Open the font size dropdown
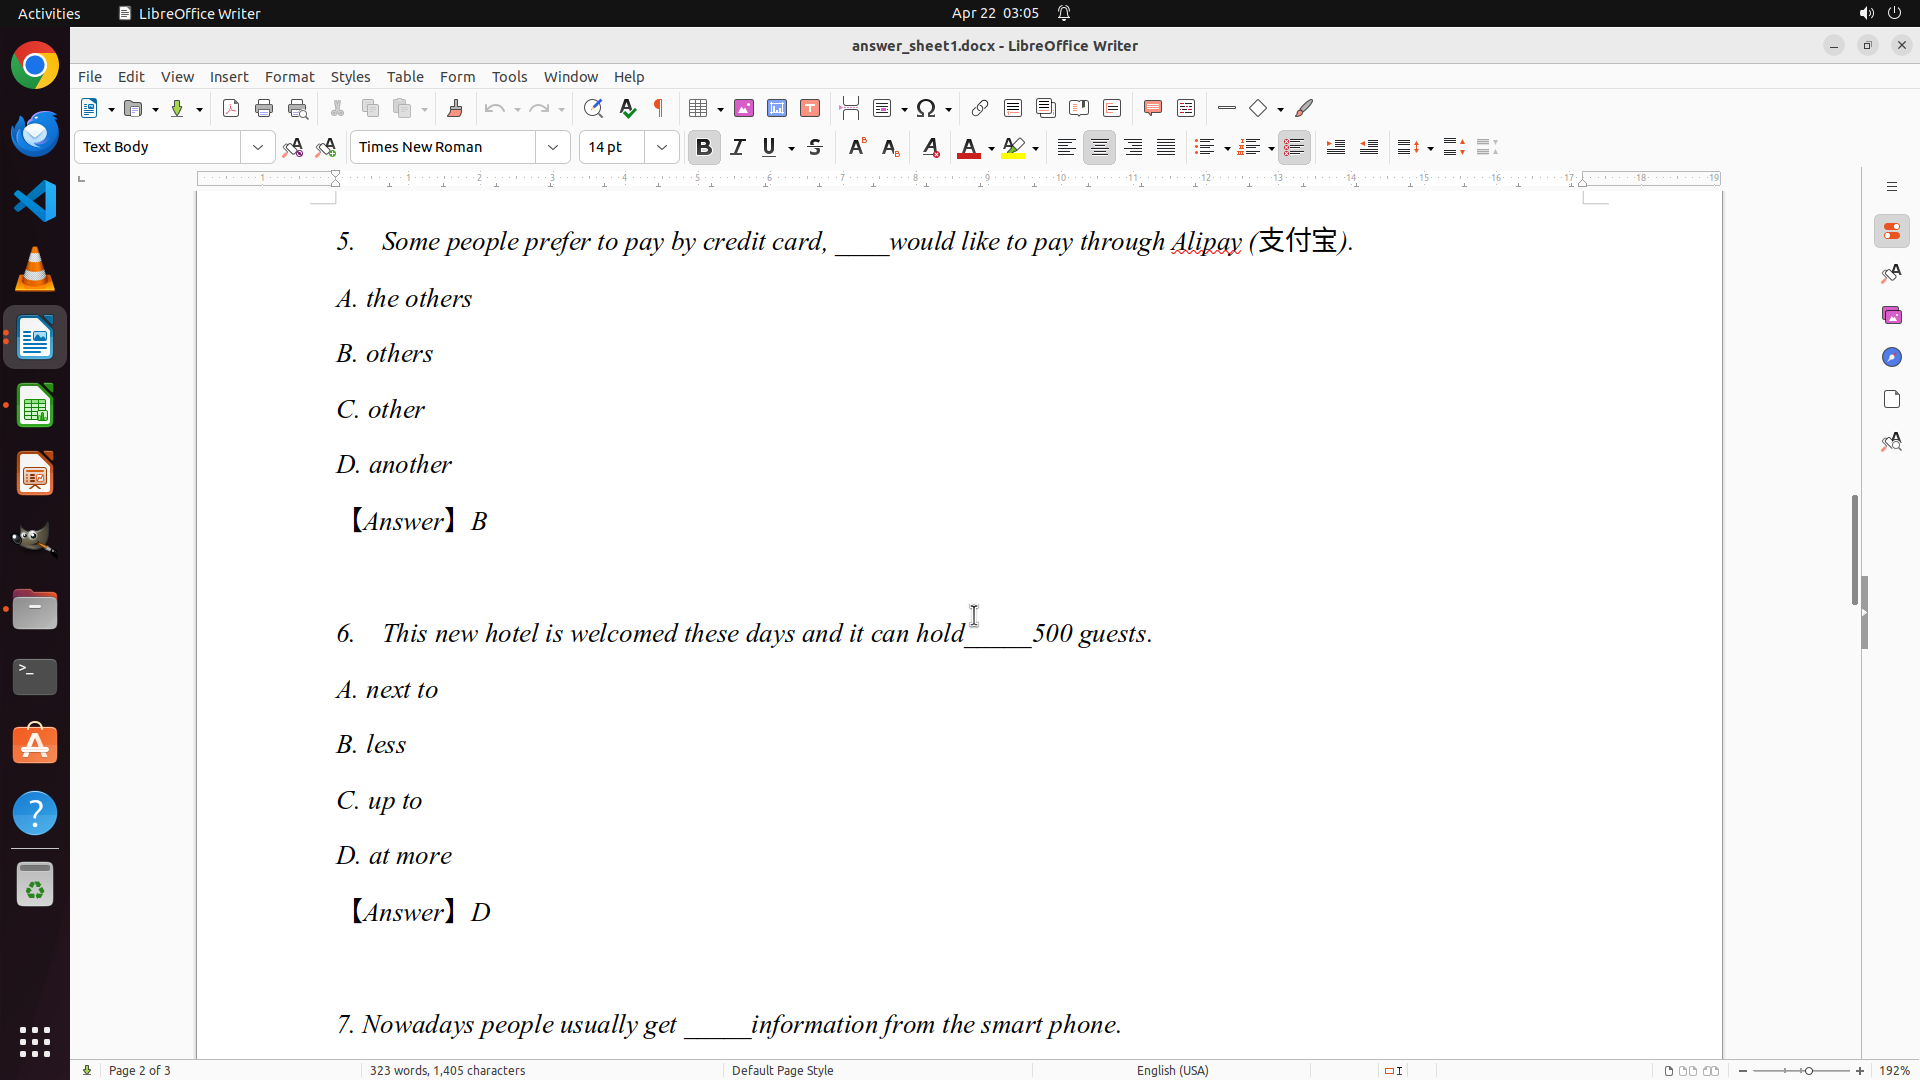Viewport: 1920px width, 1080px height. click(x=662, y=147)
